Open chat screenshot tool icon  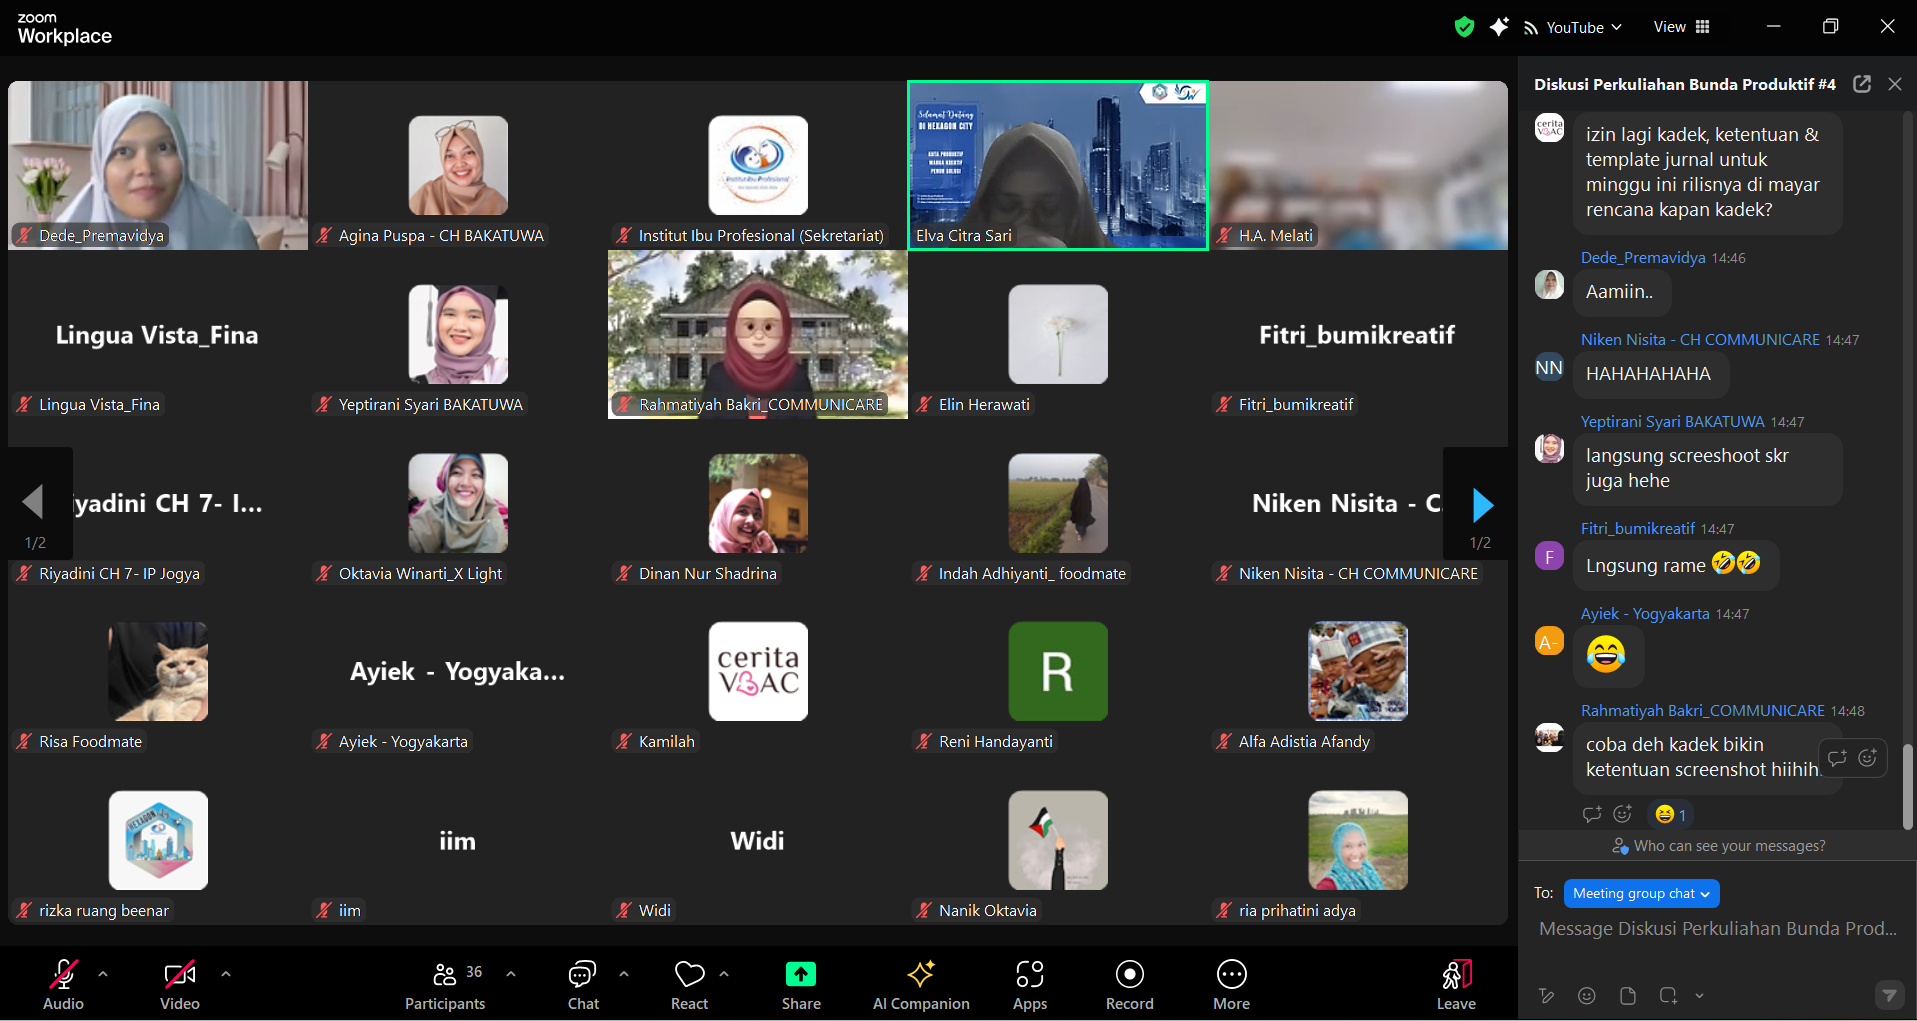(1668, 995)
